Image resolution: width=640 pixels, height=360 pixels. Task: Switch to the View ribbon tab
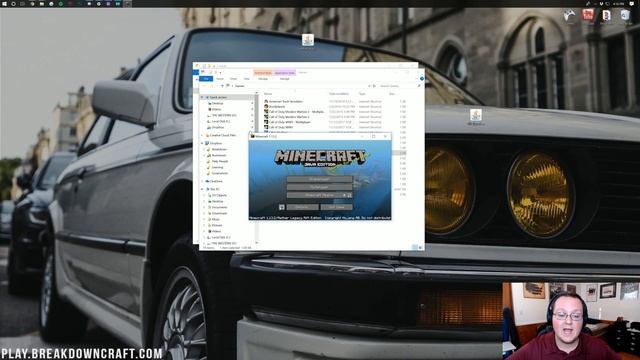coord(247,79)
